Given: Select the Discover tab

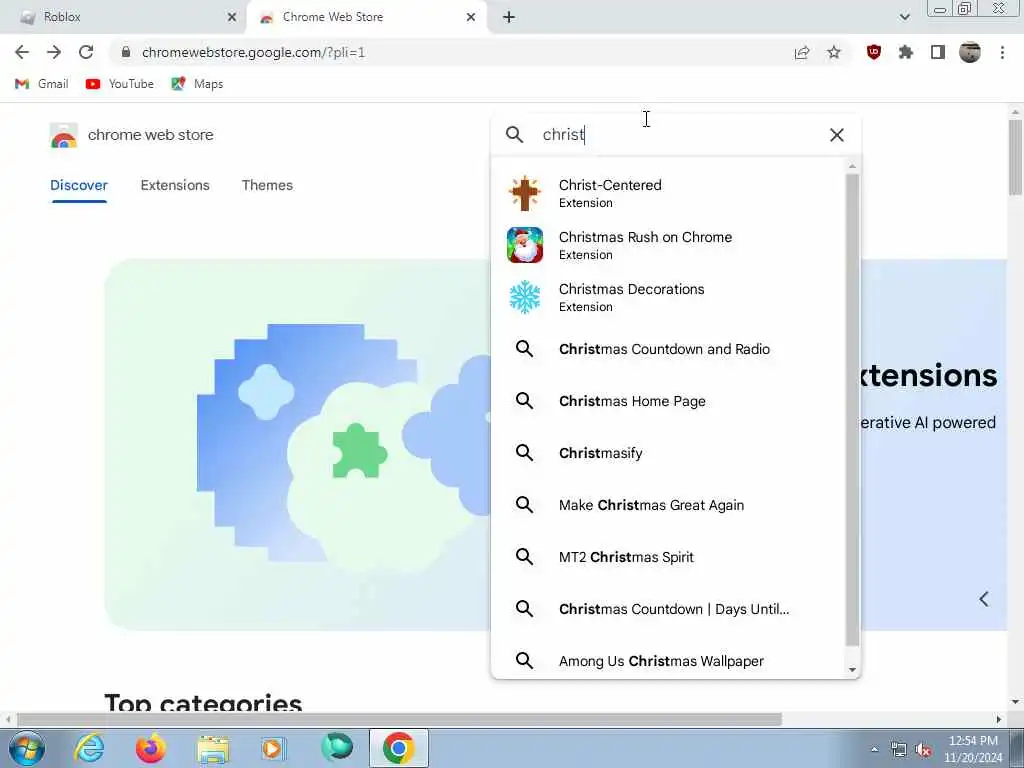Looking at the screenshot, I should coord(79,185).
